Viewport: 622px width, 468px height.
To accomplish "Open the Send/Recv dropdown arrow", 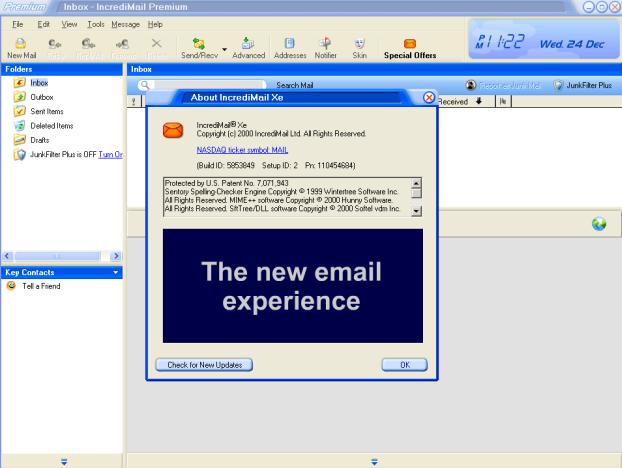I will pos(225,49).
